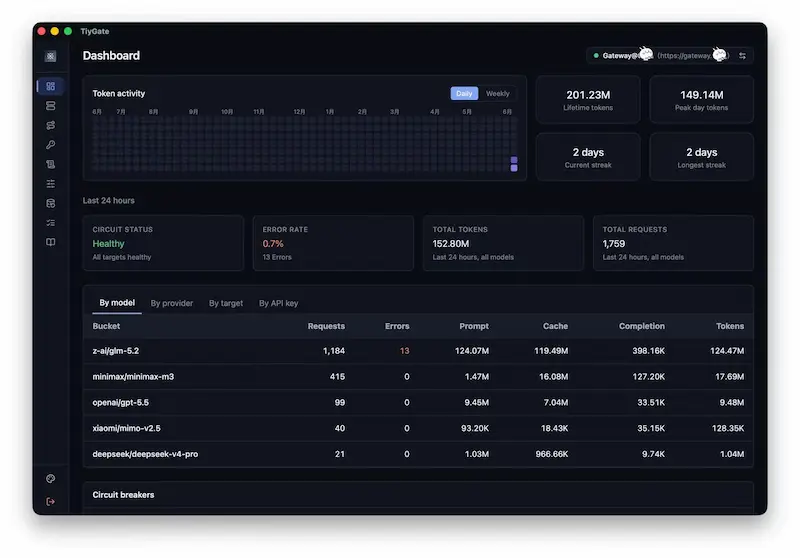Open the sliders settings icon in sidebar
The height and width of the screenshot is (558, 800).
[51, 184]
